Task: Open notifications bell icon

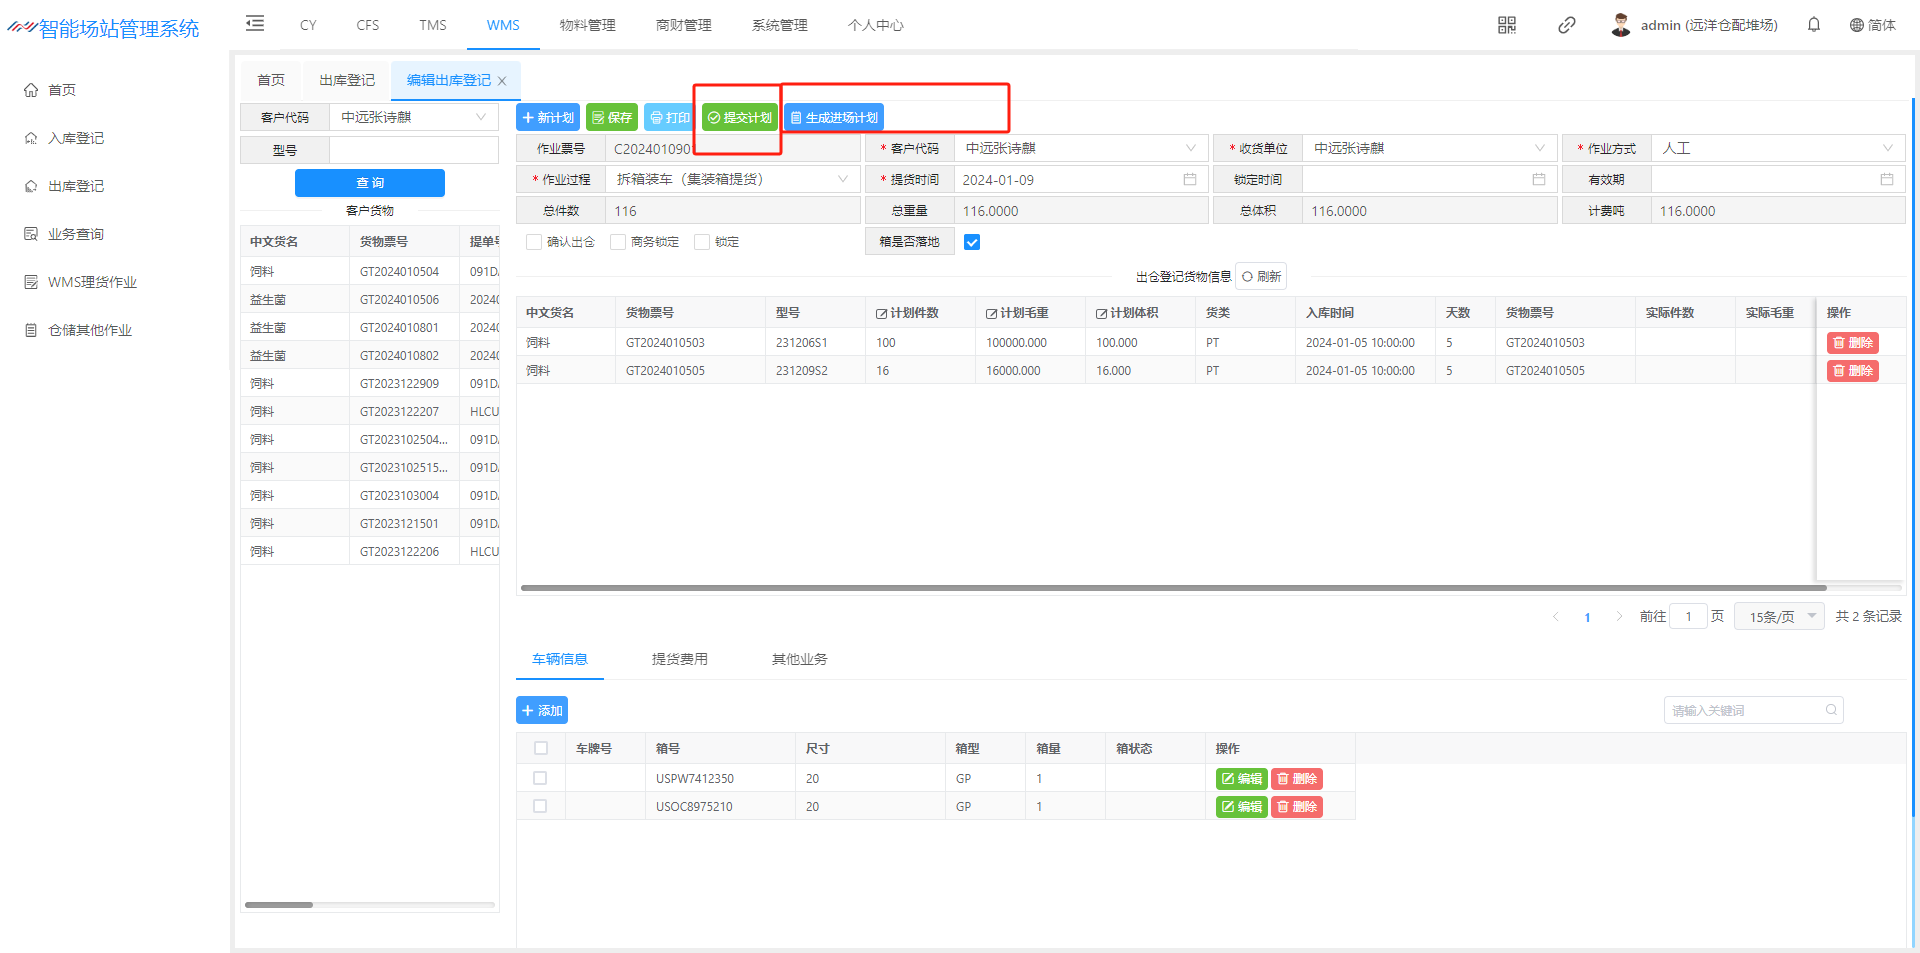Action: pyautogui.click(x=1813, y=25)
